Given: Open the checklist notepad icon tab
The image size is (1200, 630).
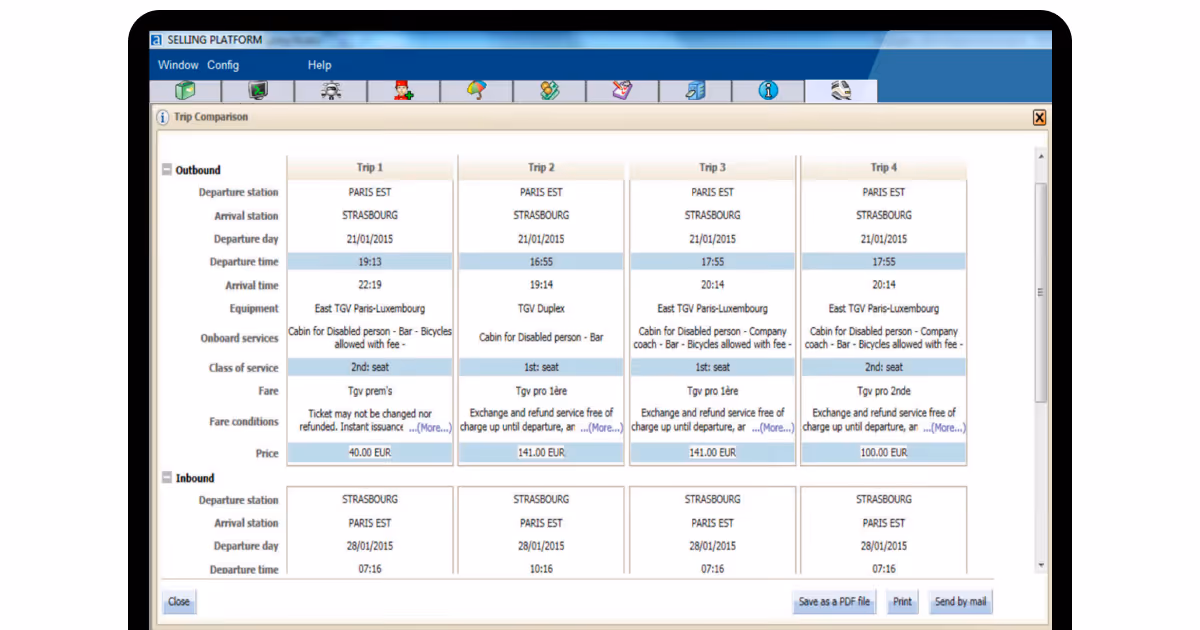Looking at the screenshot, I should [x=623, y=91].
